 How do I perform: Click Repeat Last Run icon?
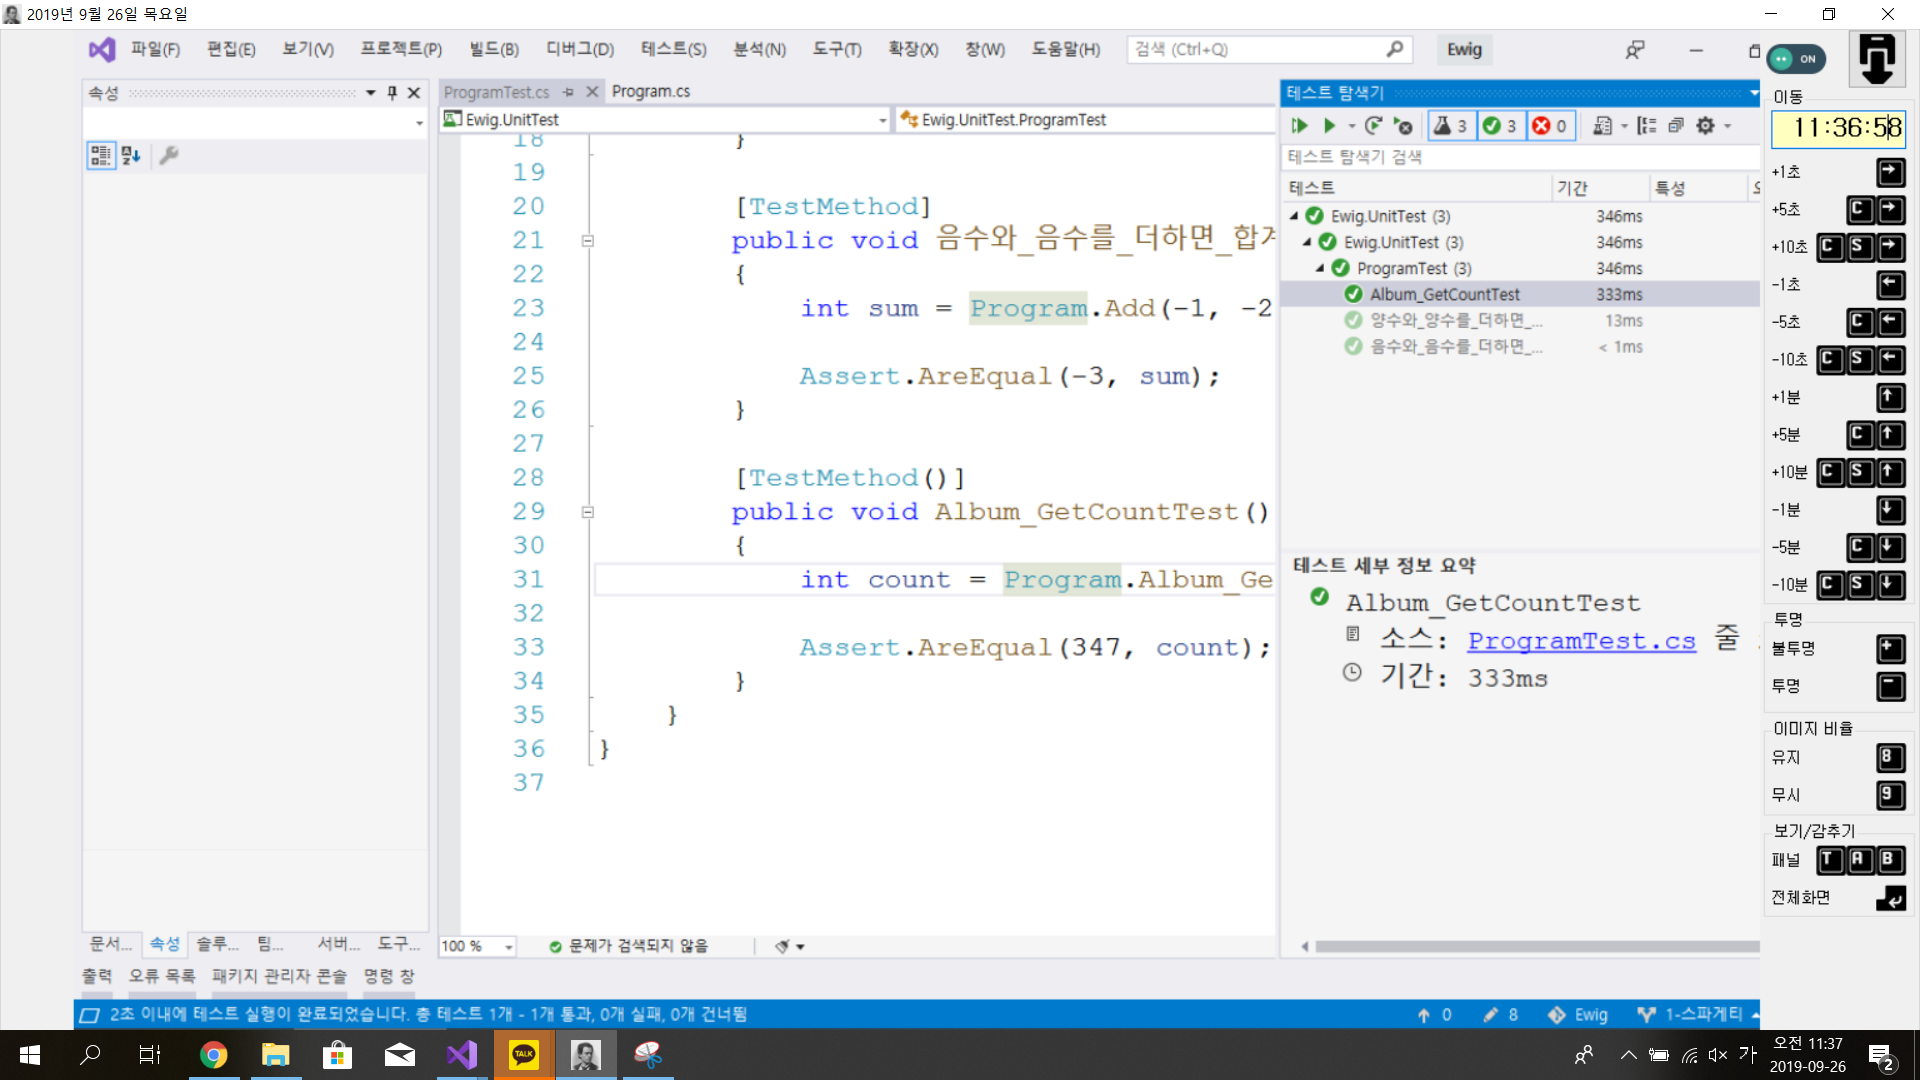(1373, 126)
